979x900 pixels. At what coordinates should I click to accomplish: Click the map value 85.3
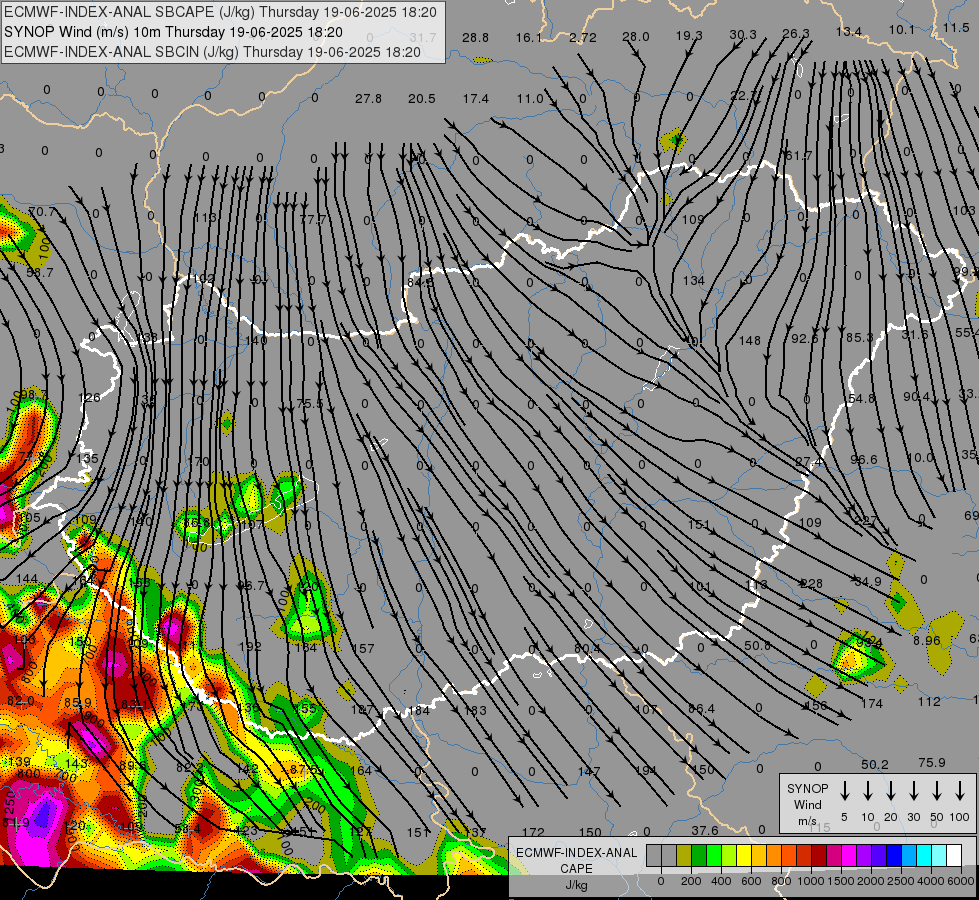[x=860, y=338]
